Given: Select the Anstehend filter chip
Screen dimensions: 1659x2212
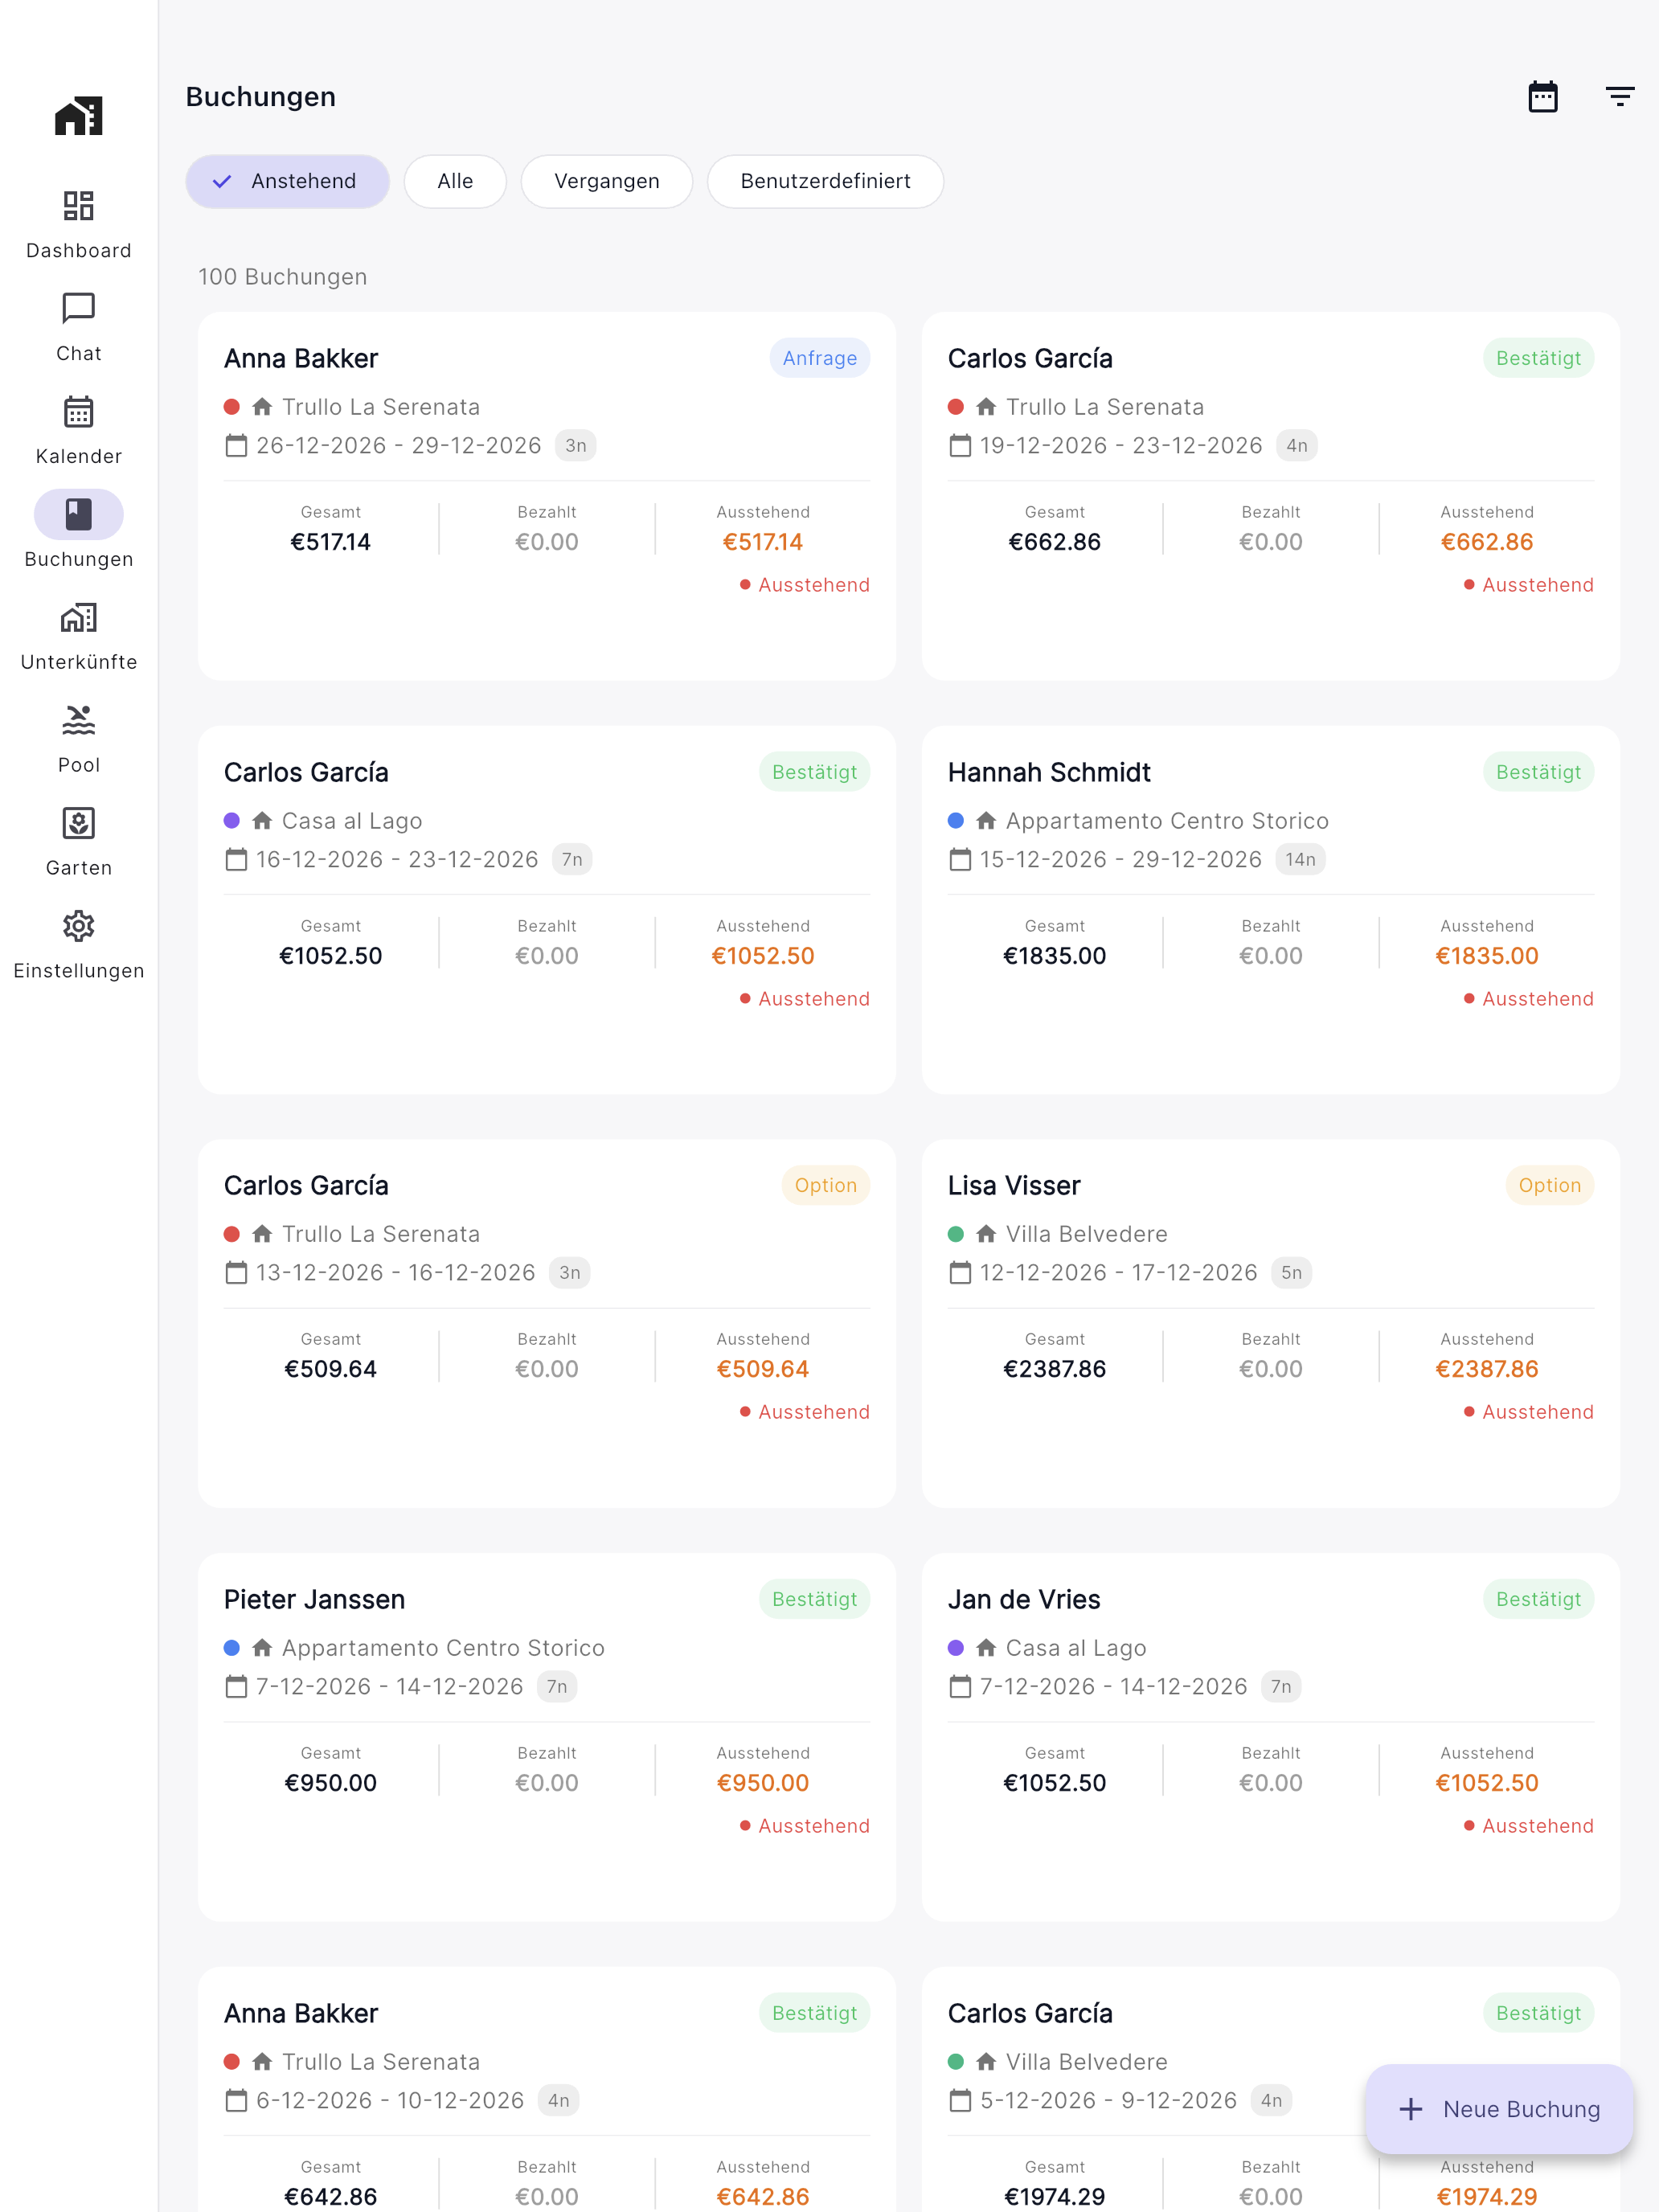Looking at the screenshot, I should point(287,181).
